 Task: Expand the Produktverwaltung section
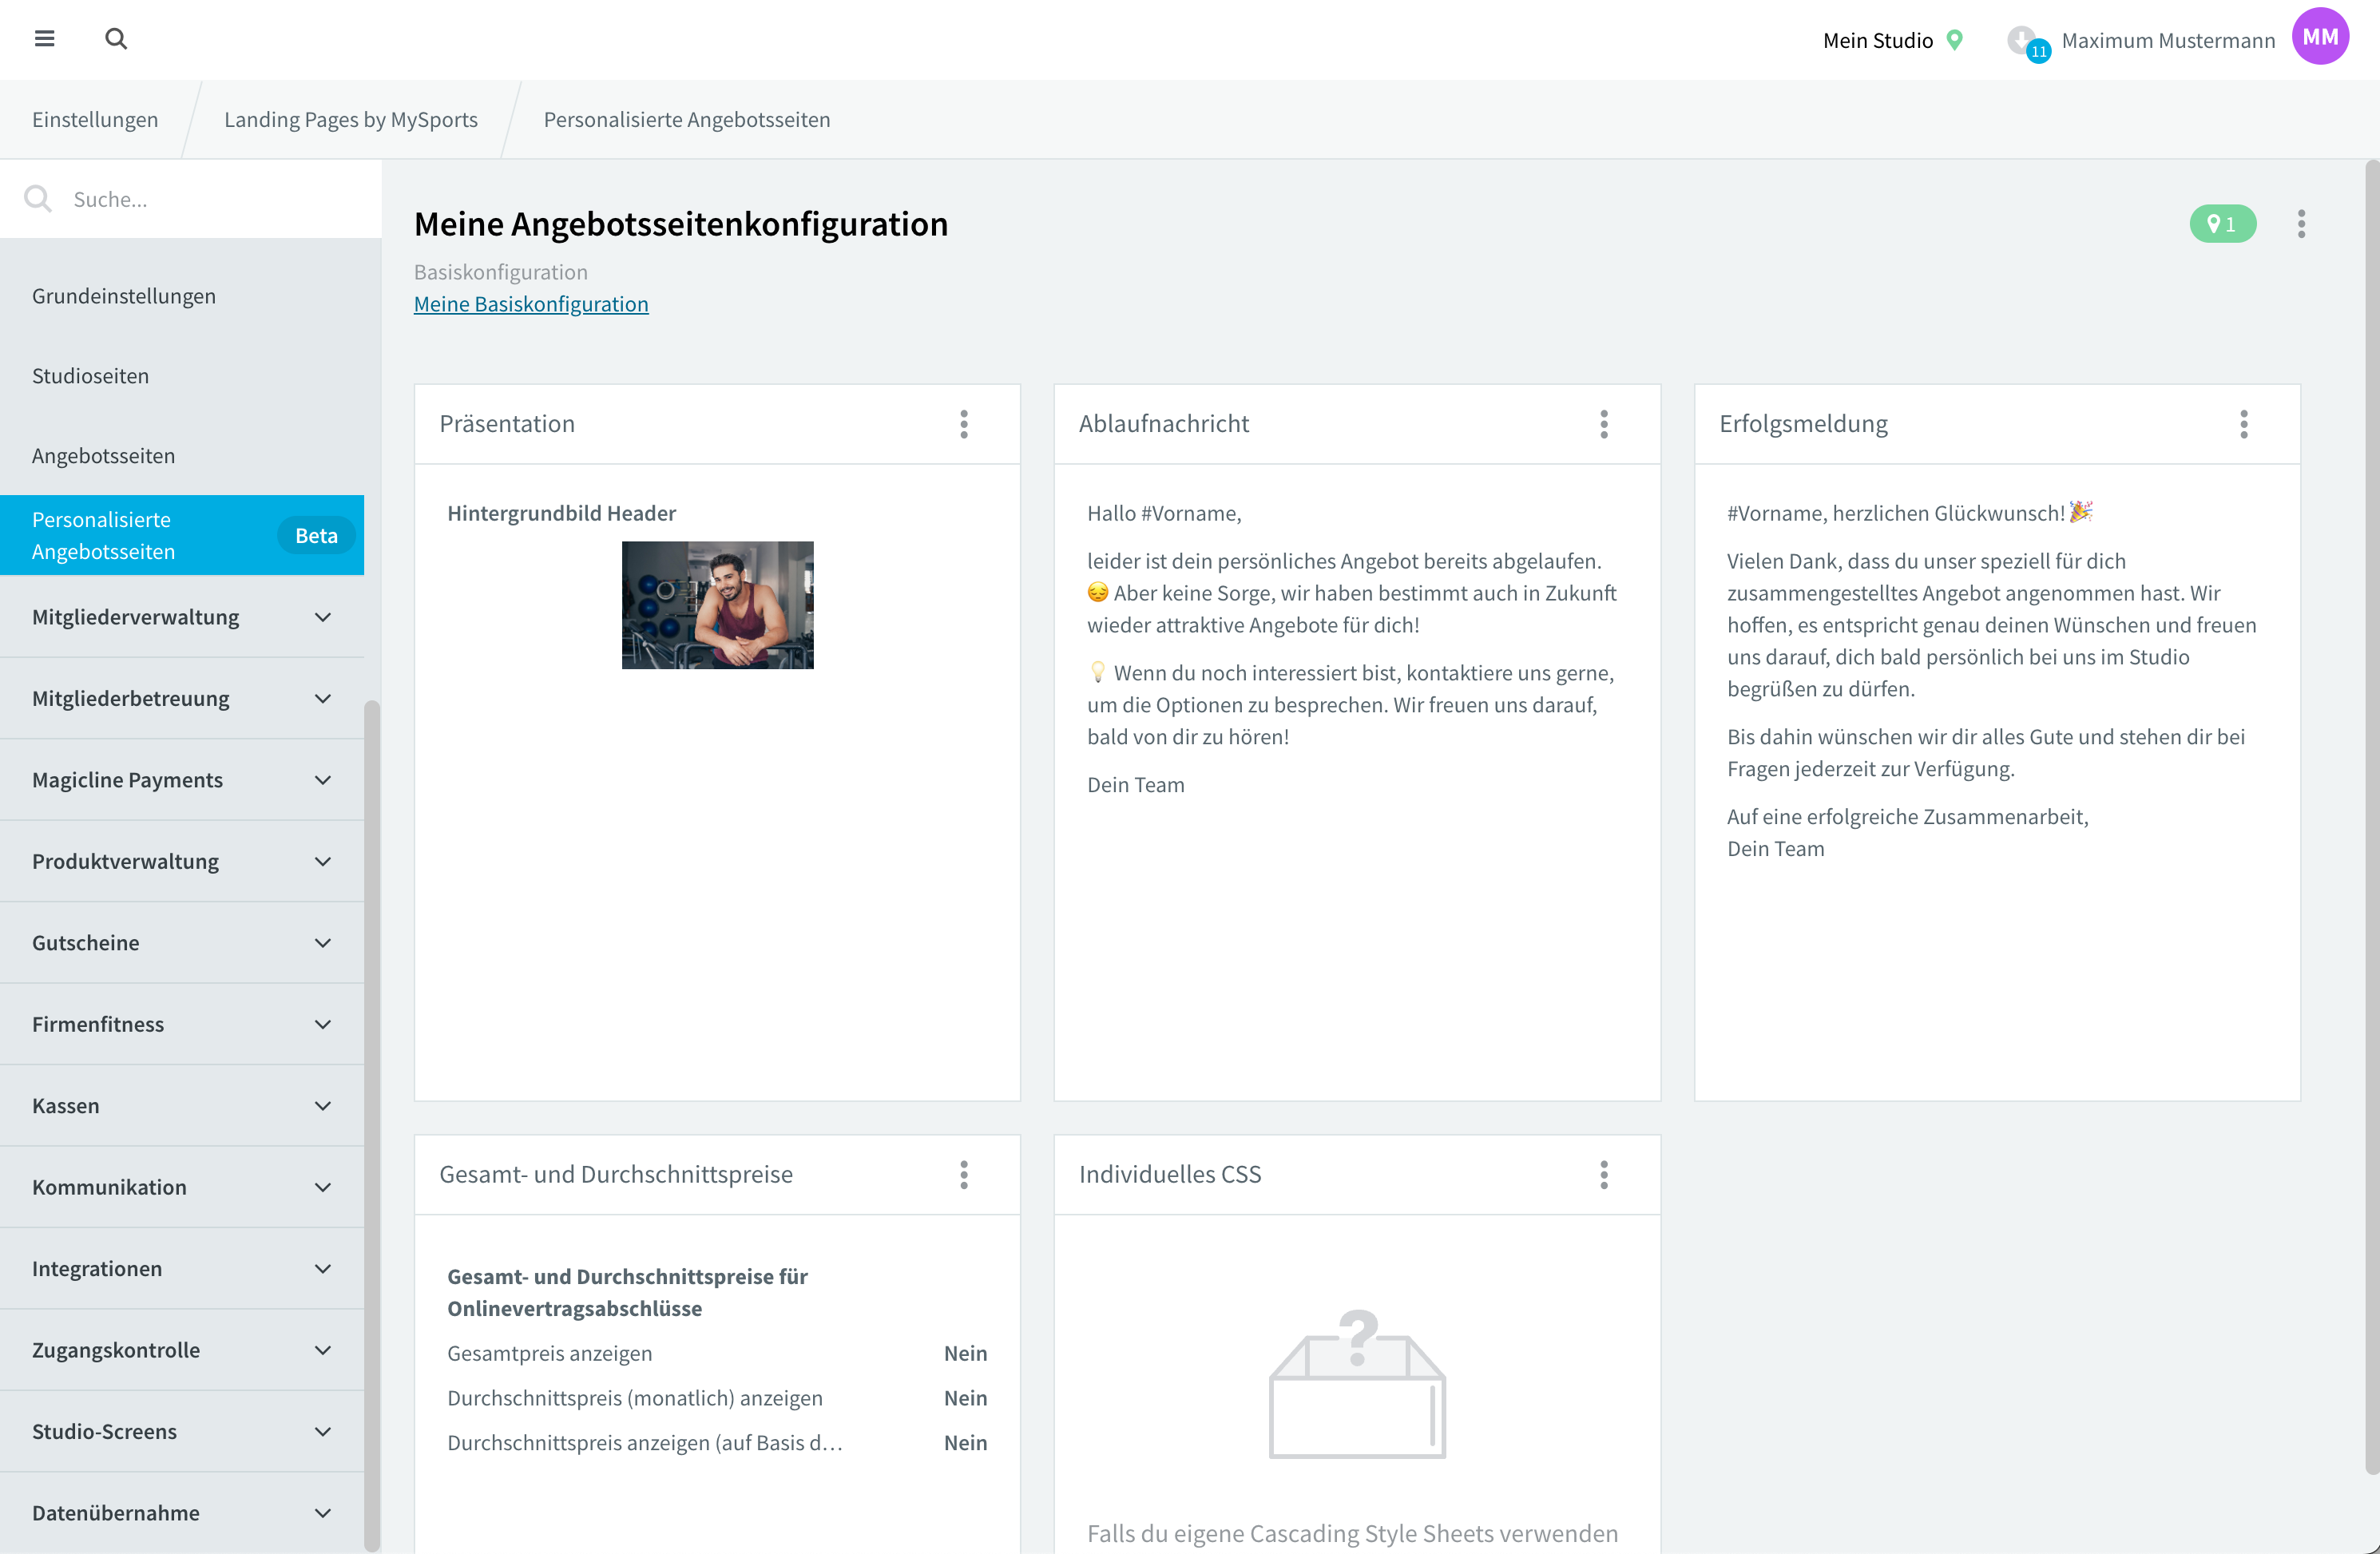click(x=182, y=862)
